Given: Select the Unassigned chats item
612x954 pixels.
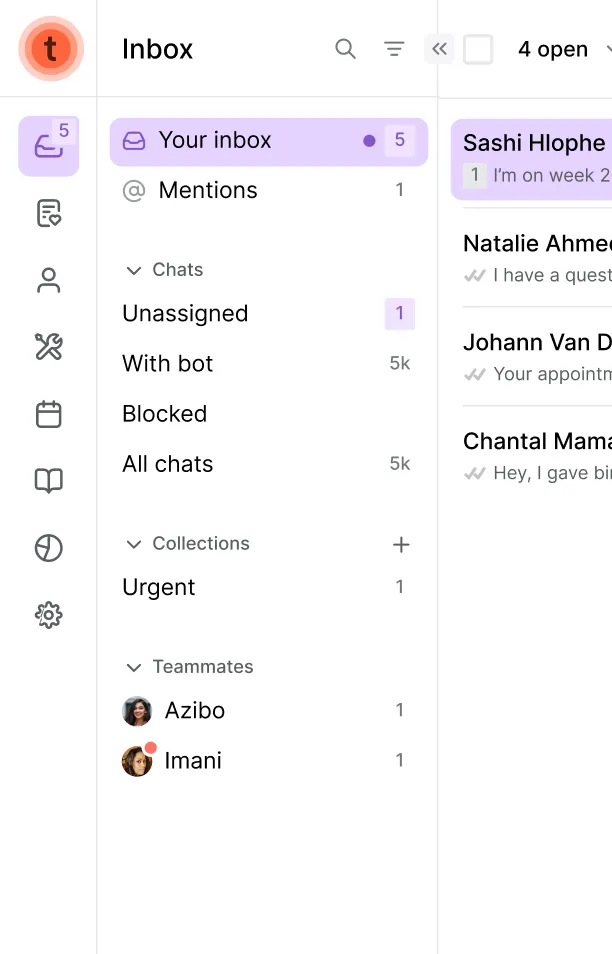Looking at the screenshot, I should pyautogui.click(x=185, y=314).
